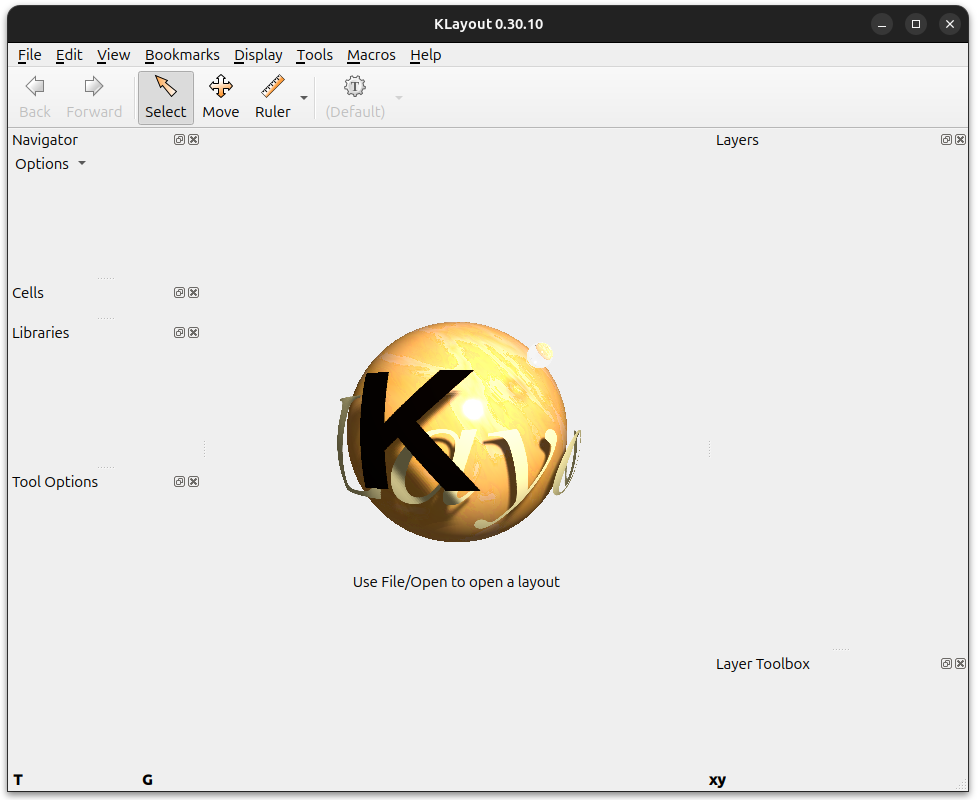Click the Back navigation arrow
The image size is (978, 800).
pyautogui.click(x=35, y=97)
